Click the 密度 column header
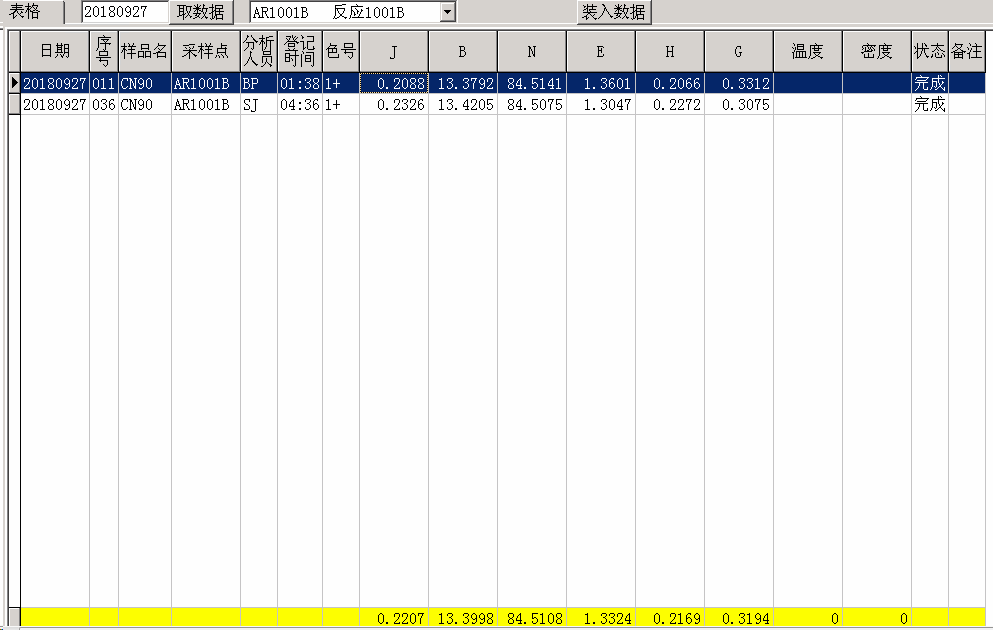 coord(876,51)
